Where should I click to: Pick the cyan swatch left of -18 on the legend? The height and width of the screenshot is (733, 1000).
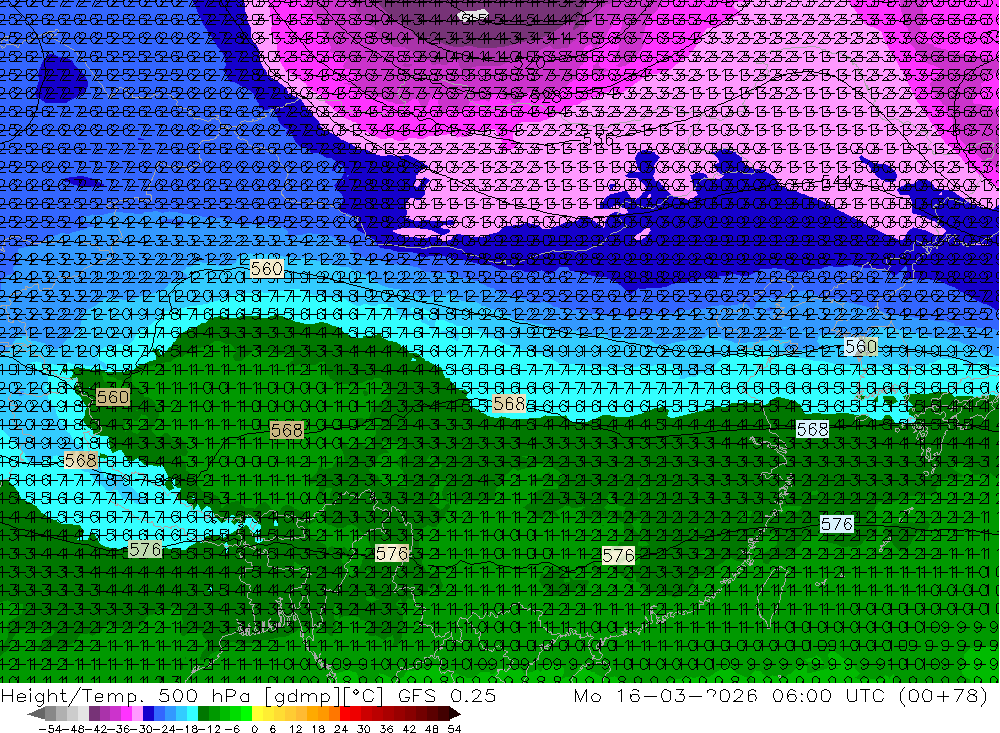coord(192,713)
